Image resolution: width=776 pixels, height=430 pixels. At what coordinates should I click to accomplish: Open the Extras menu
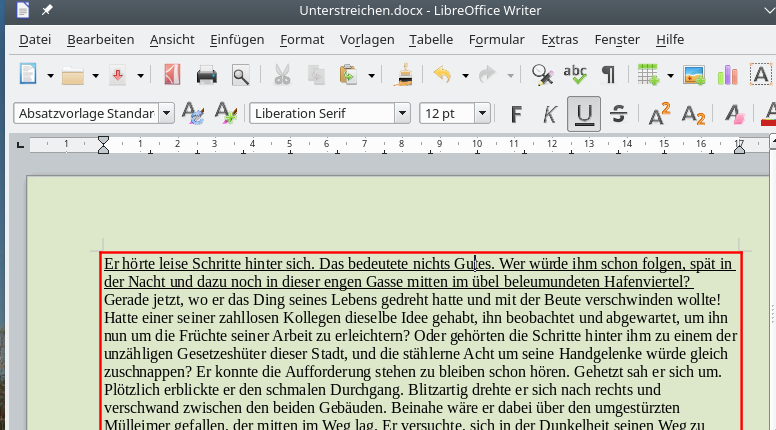[559, 40]
